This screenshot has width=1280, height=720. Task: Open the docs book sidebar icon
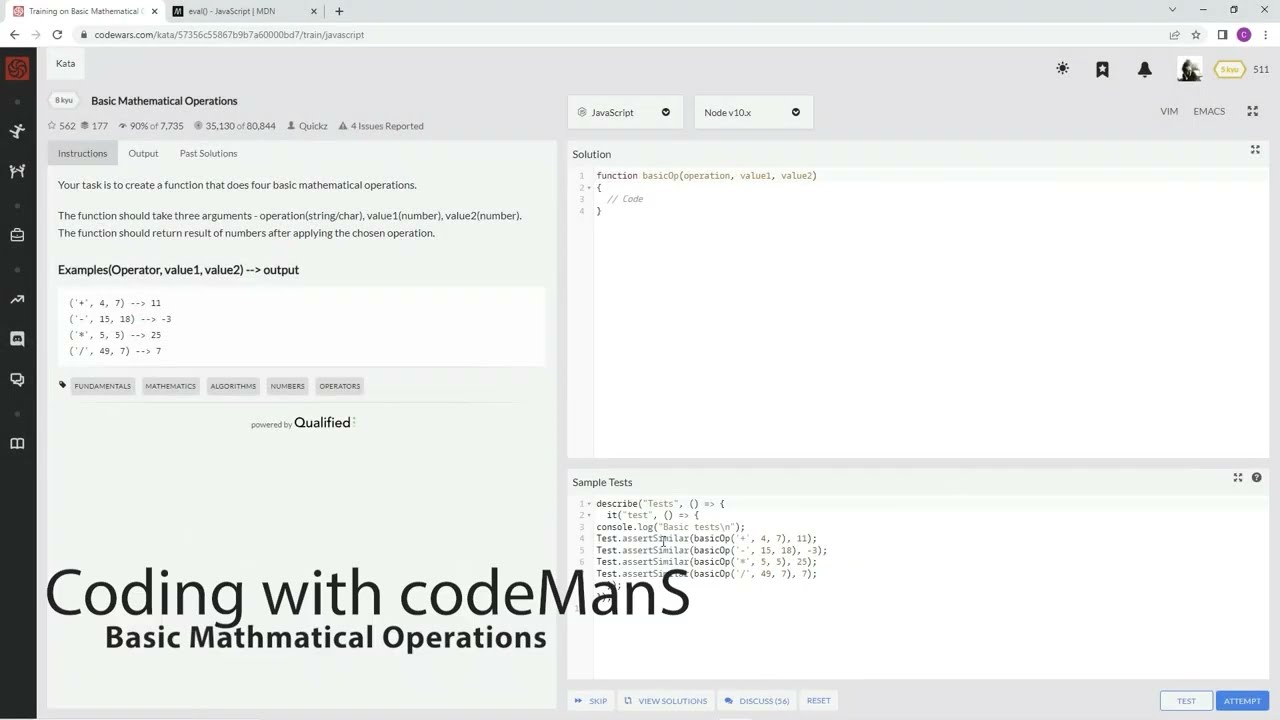click(17, 443)
